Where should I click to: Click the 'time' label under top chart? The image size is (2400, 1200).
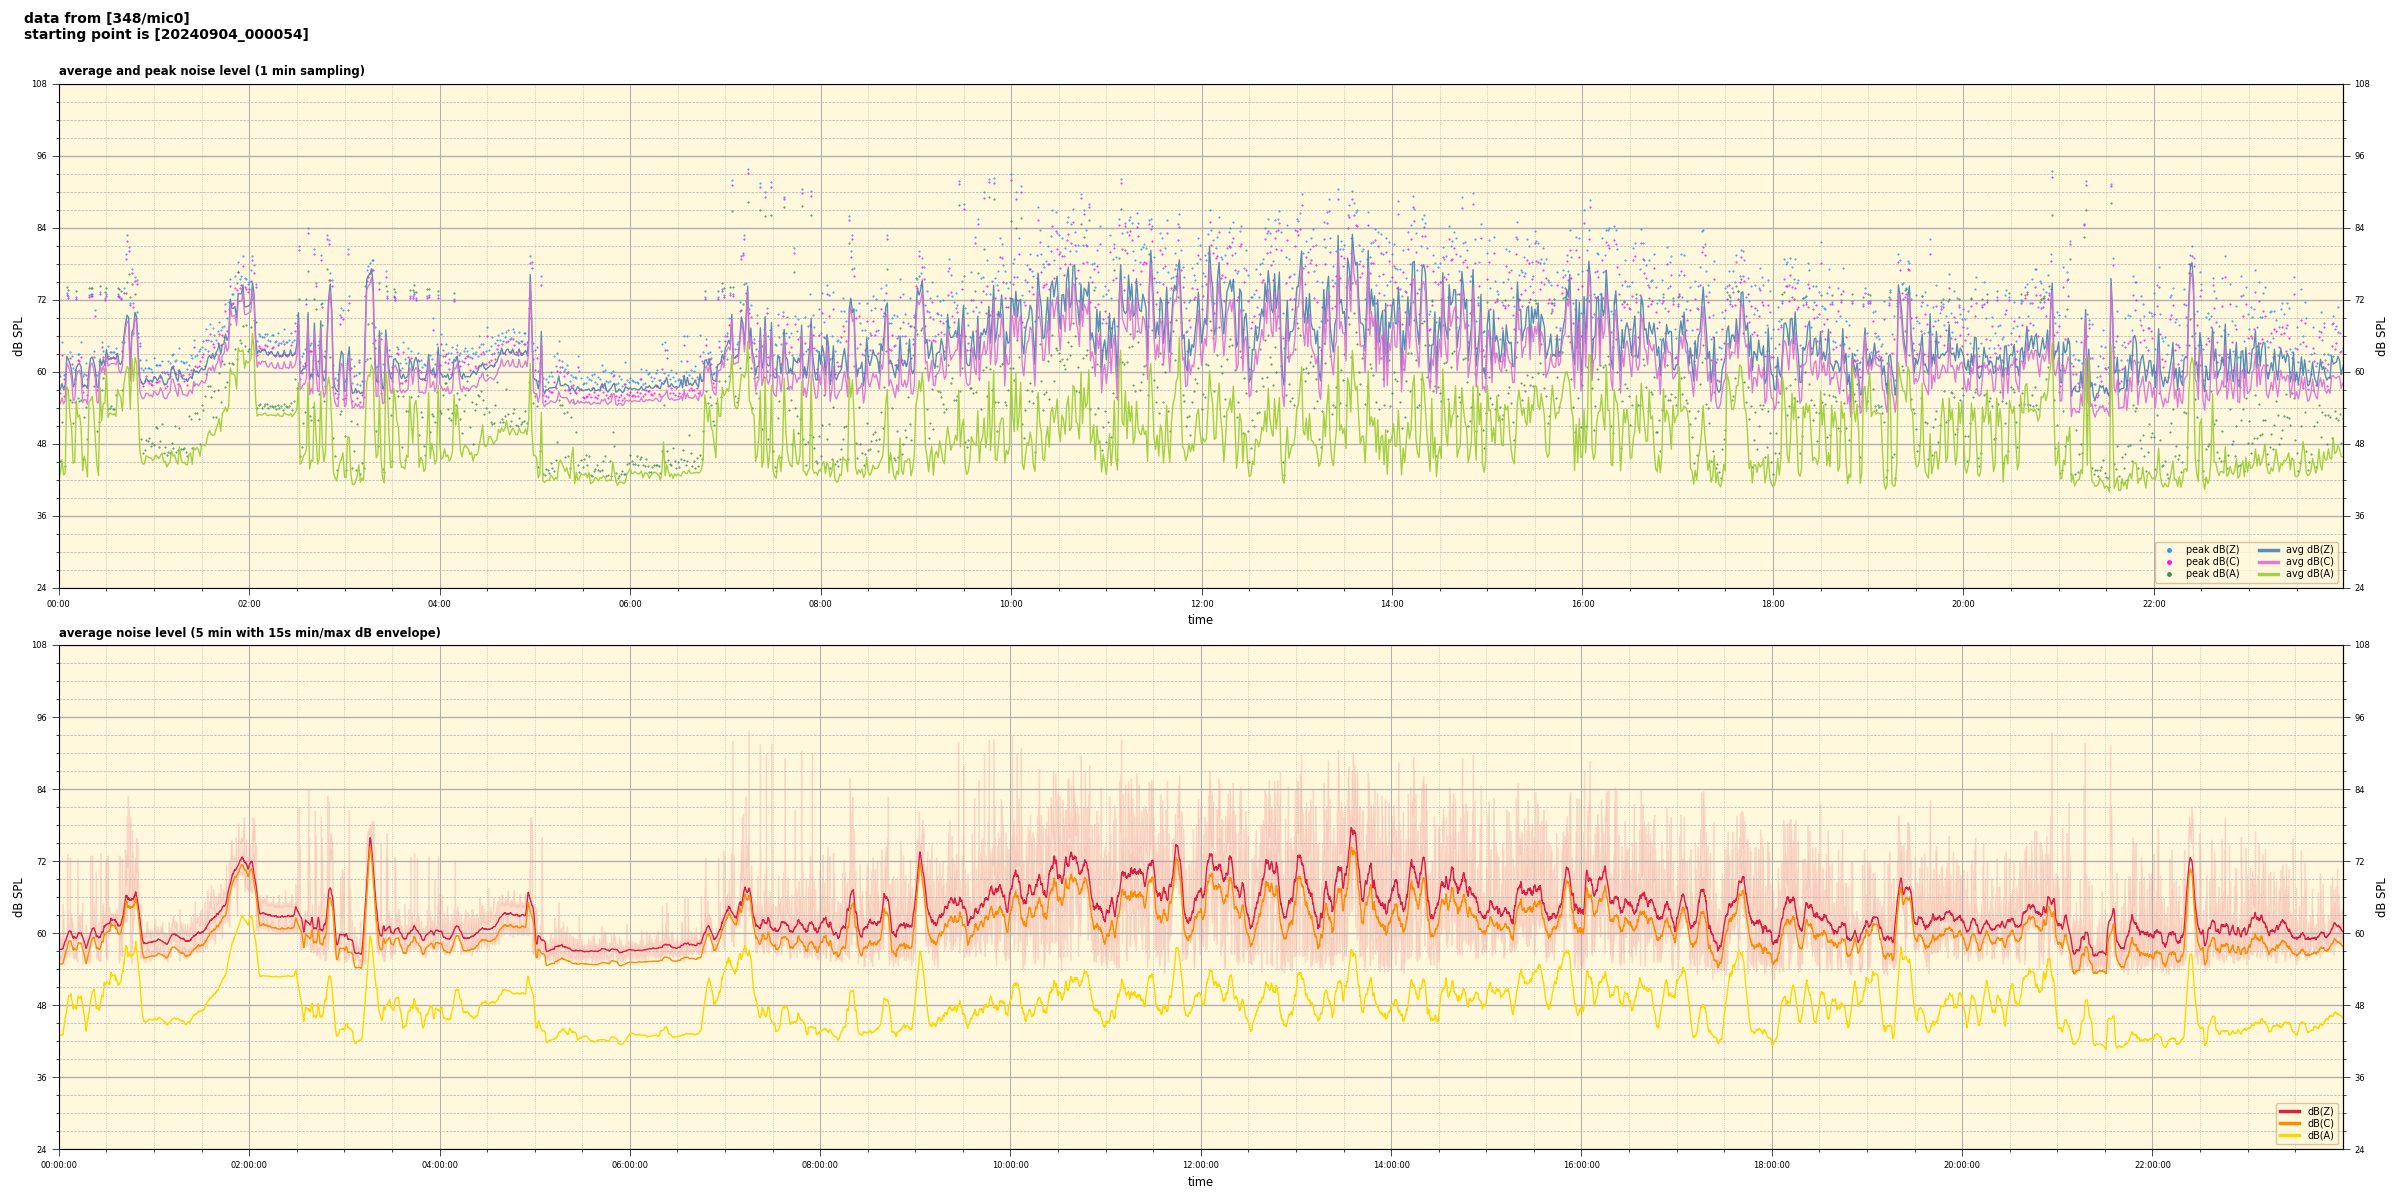[1200, 620]
